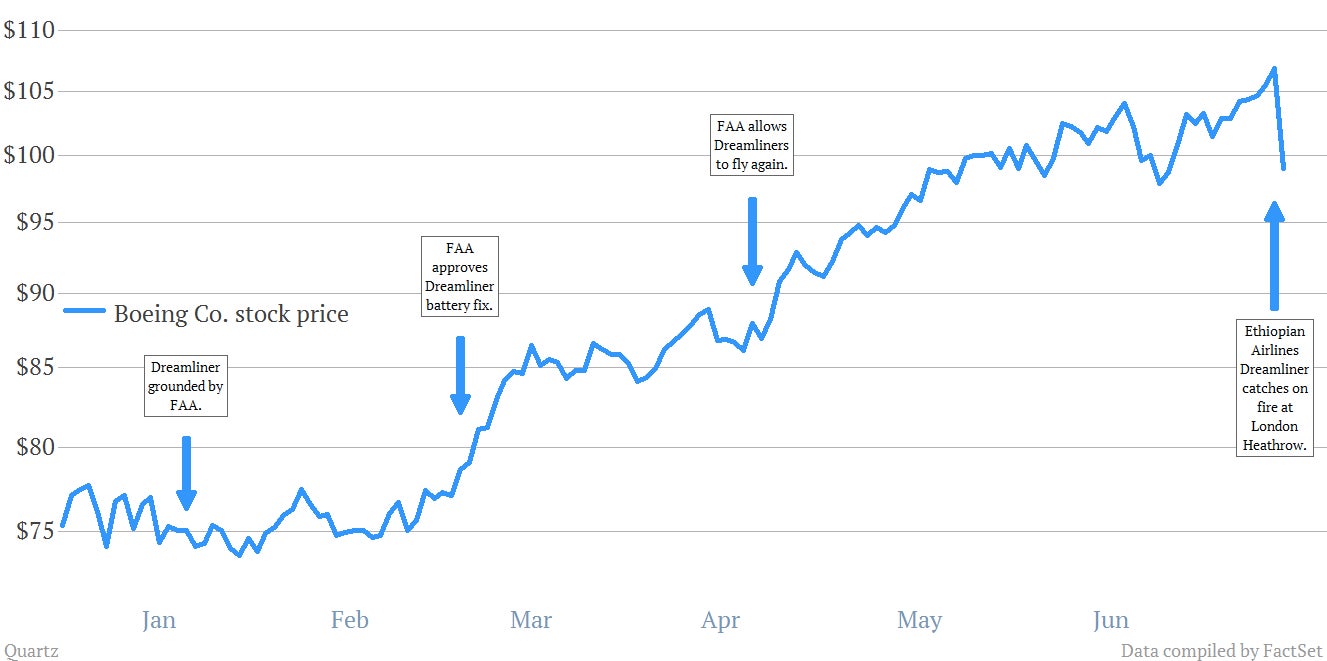This screenshot has height=661, width=1327.
Task: Click the 'FAA approves Dreamliner battery fix.' box
Action: pyautogui.click(x=460, y=276)
